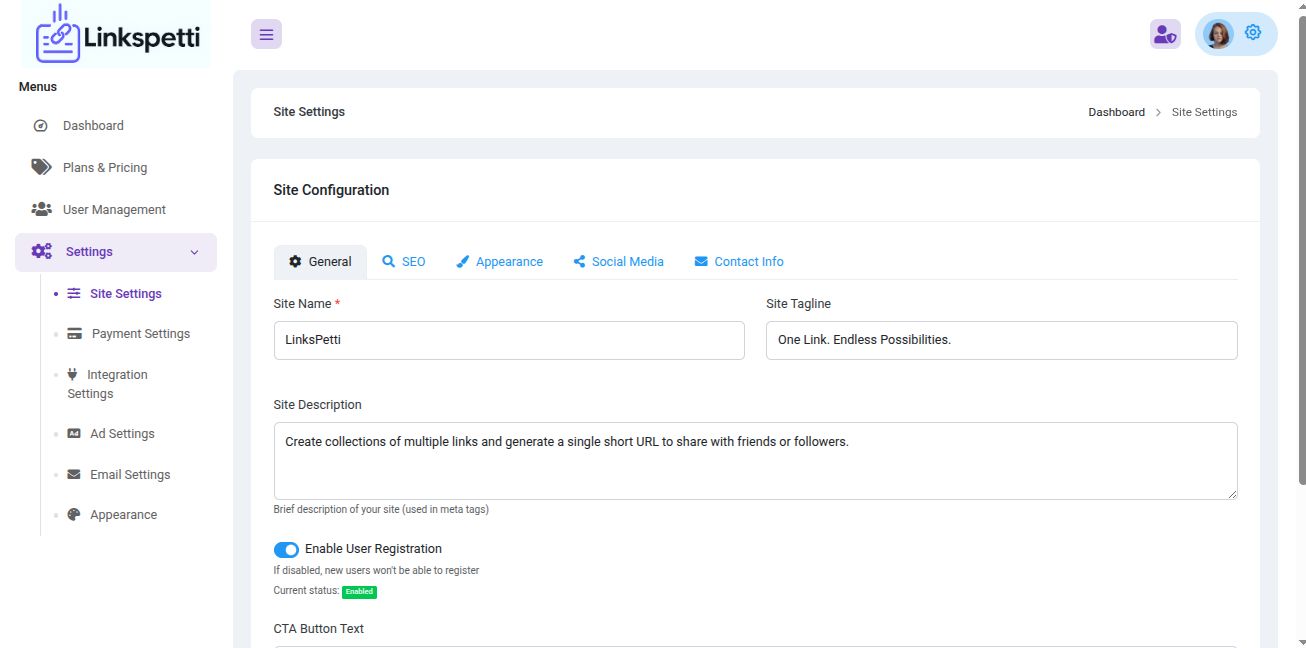Click the Contact Info envelope icon
1306x648 pixels.
701,262
